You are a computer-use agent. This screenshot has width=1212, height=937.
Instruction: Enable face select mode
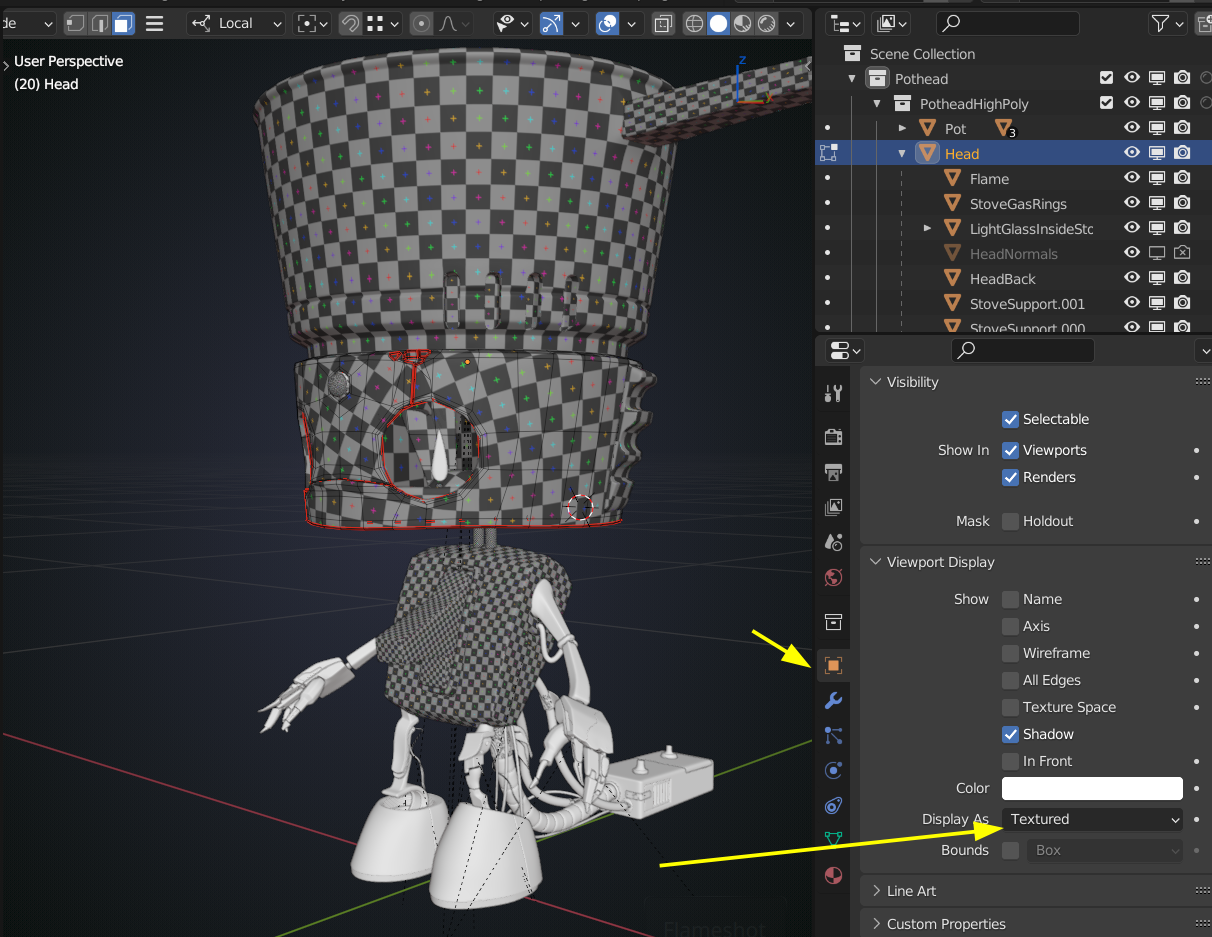[123, 23]
